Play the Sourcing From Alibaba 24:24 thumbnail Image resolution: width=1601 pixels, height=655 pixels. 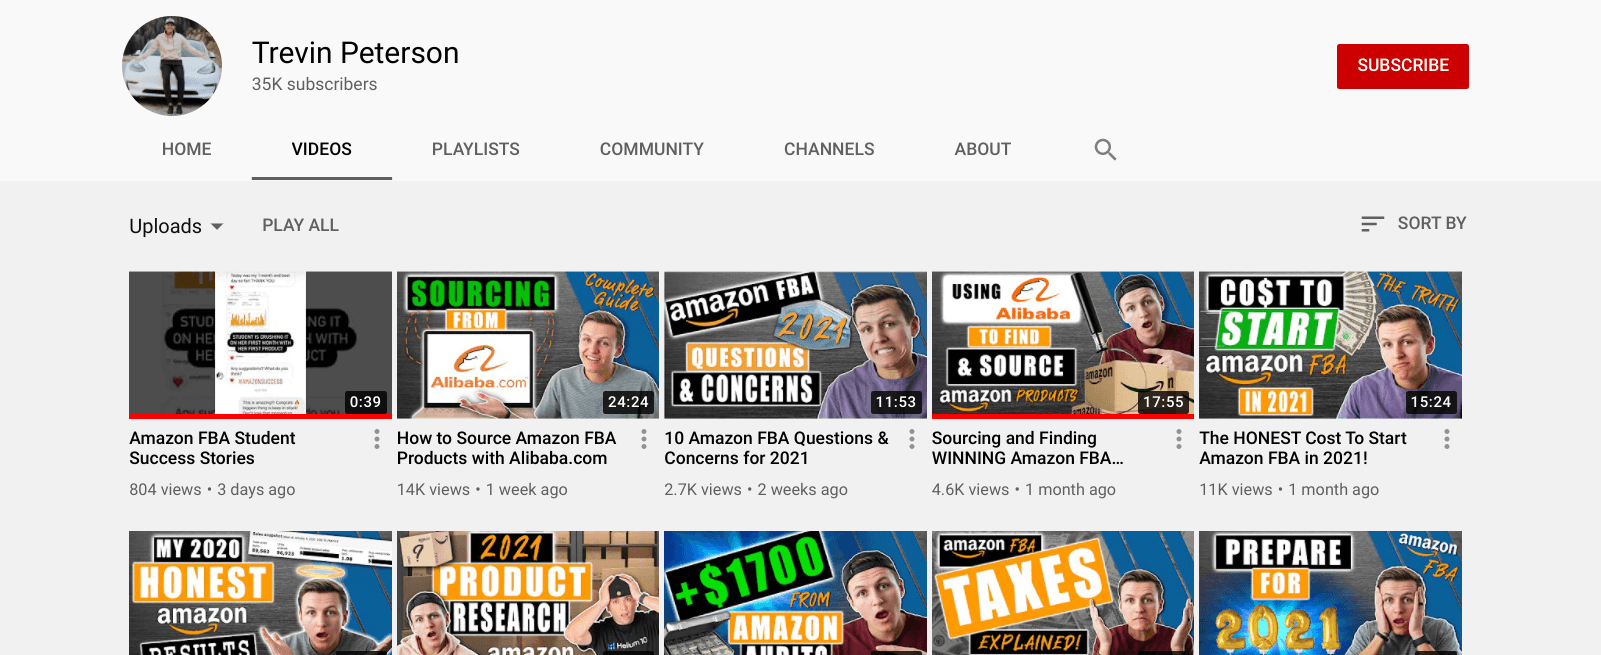pos(528,345)
